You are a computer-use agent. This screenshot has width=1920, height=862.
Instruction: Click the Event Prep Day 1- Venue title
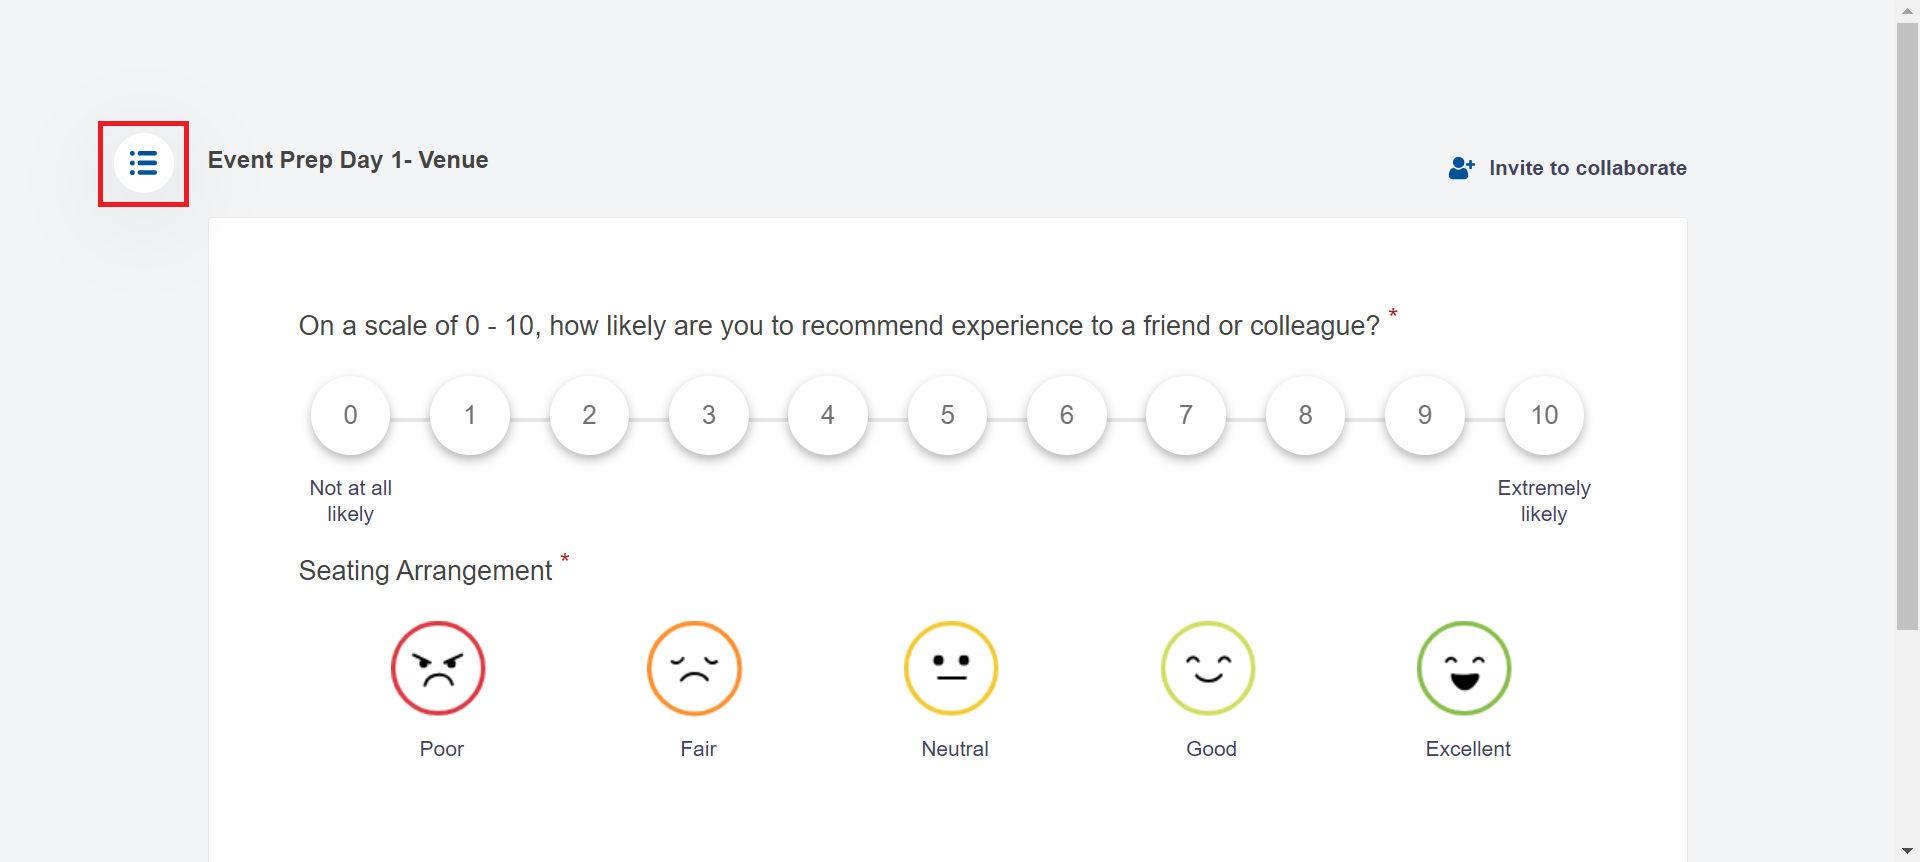pos(348,160)
